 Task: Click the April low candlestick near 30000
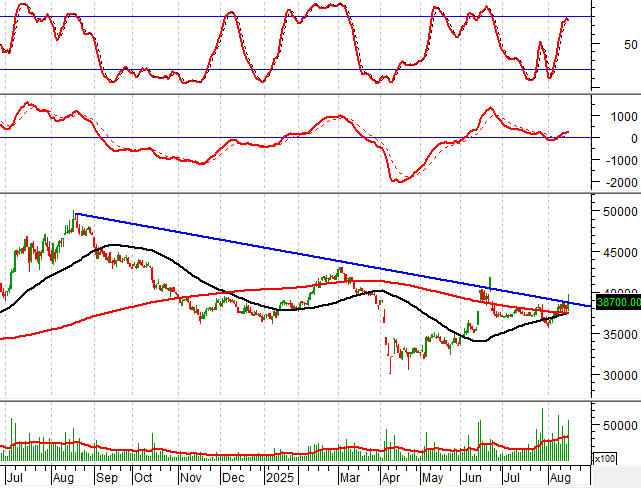pos(390,368)
